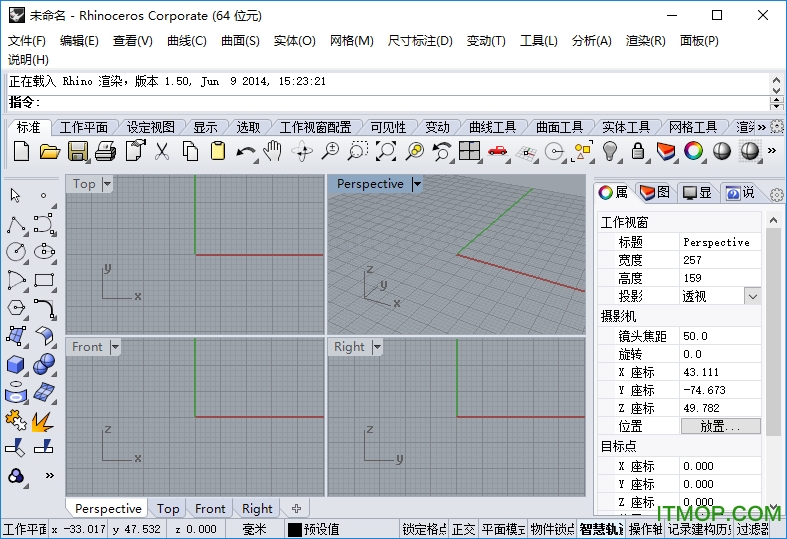The height and width of the screenshot is (539, 787).
Task: Select the Polygon tool in sidebar
Action: click(17, 308)
